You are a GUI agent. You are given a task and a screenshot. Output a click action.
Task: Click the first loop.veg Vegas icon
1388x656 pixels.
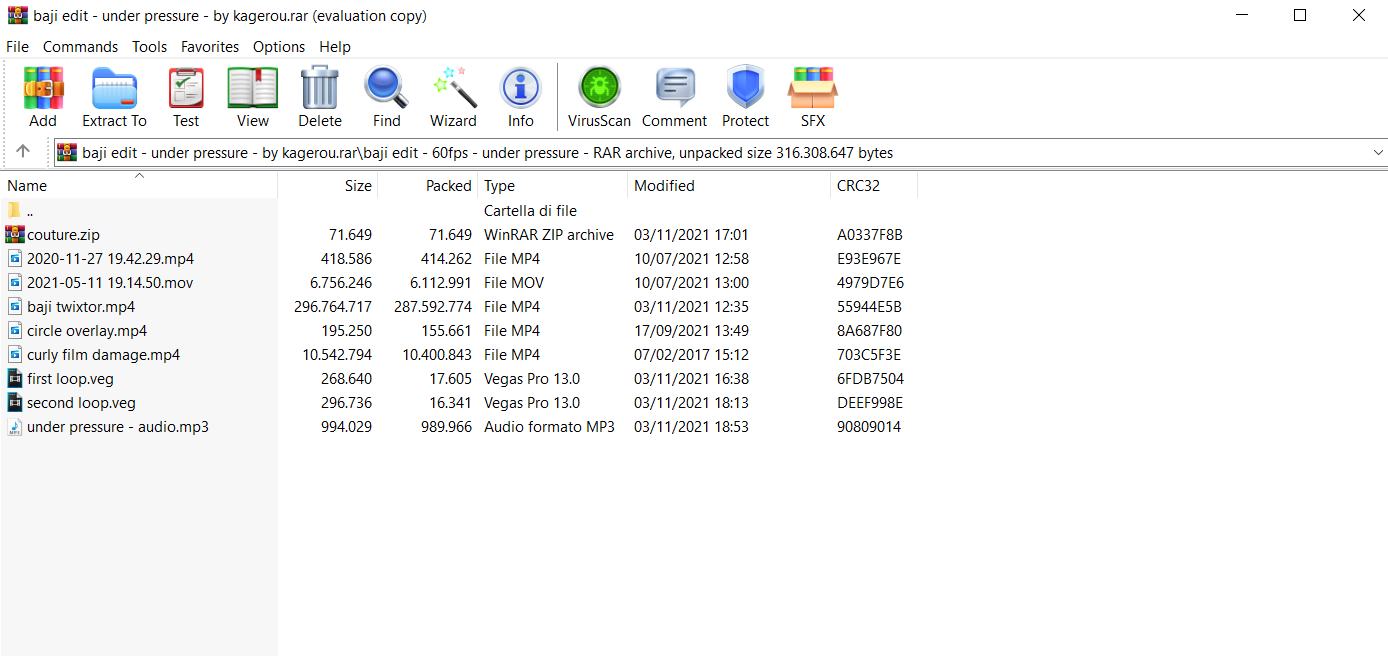(14, 379)
